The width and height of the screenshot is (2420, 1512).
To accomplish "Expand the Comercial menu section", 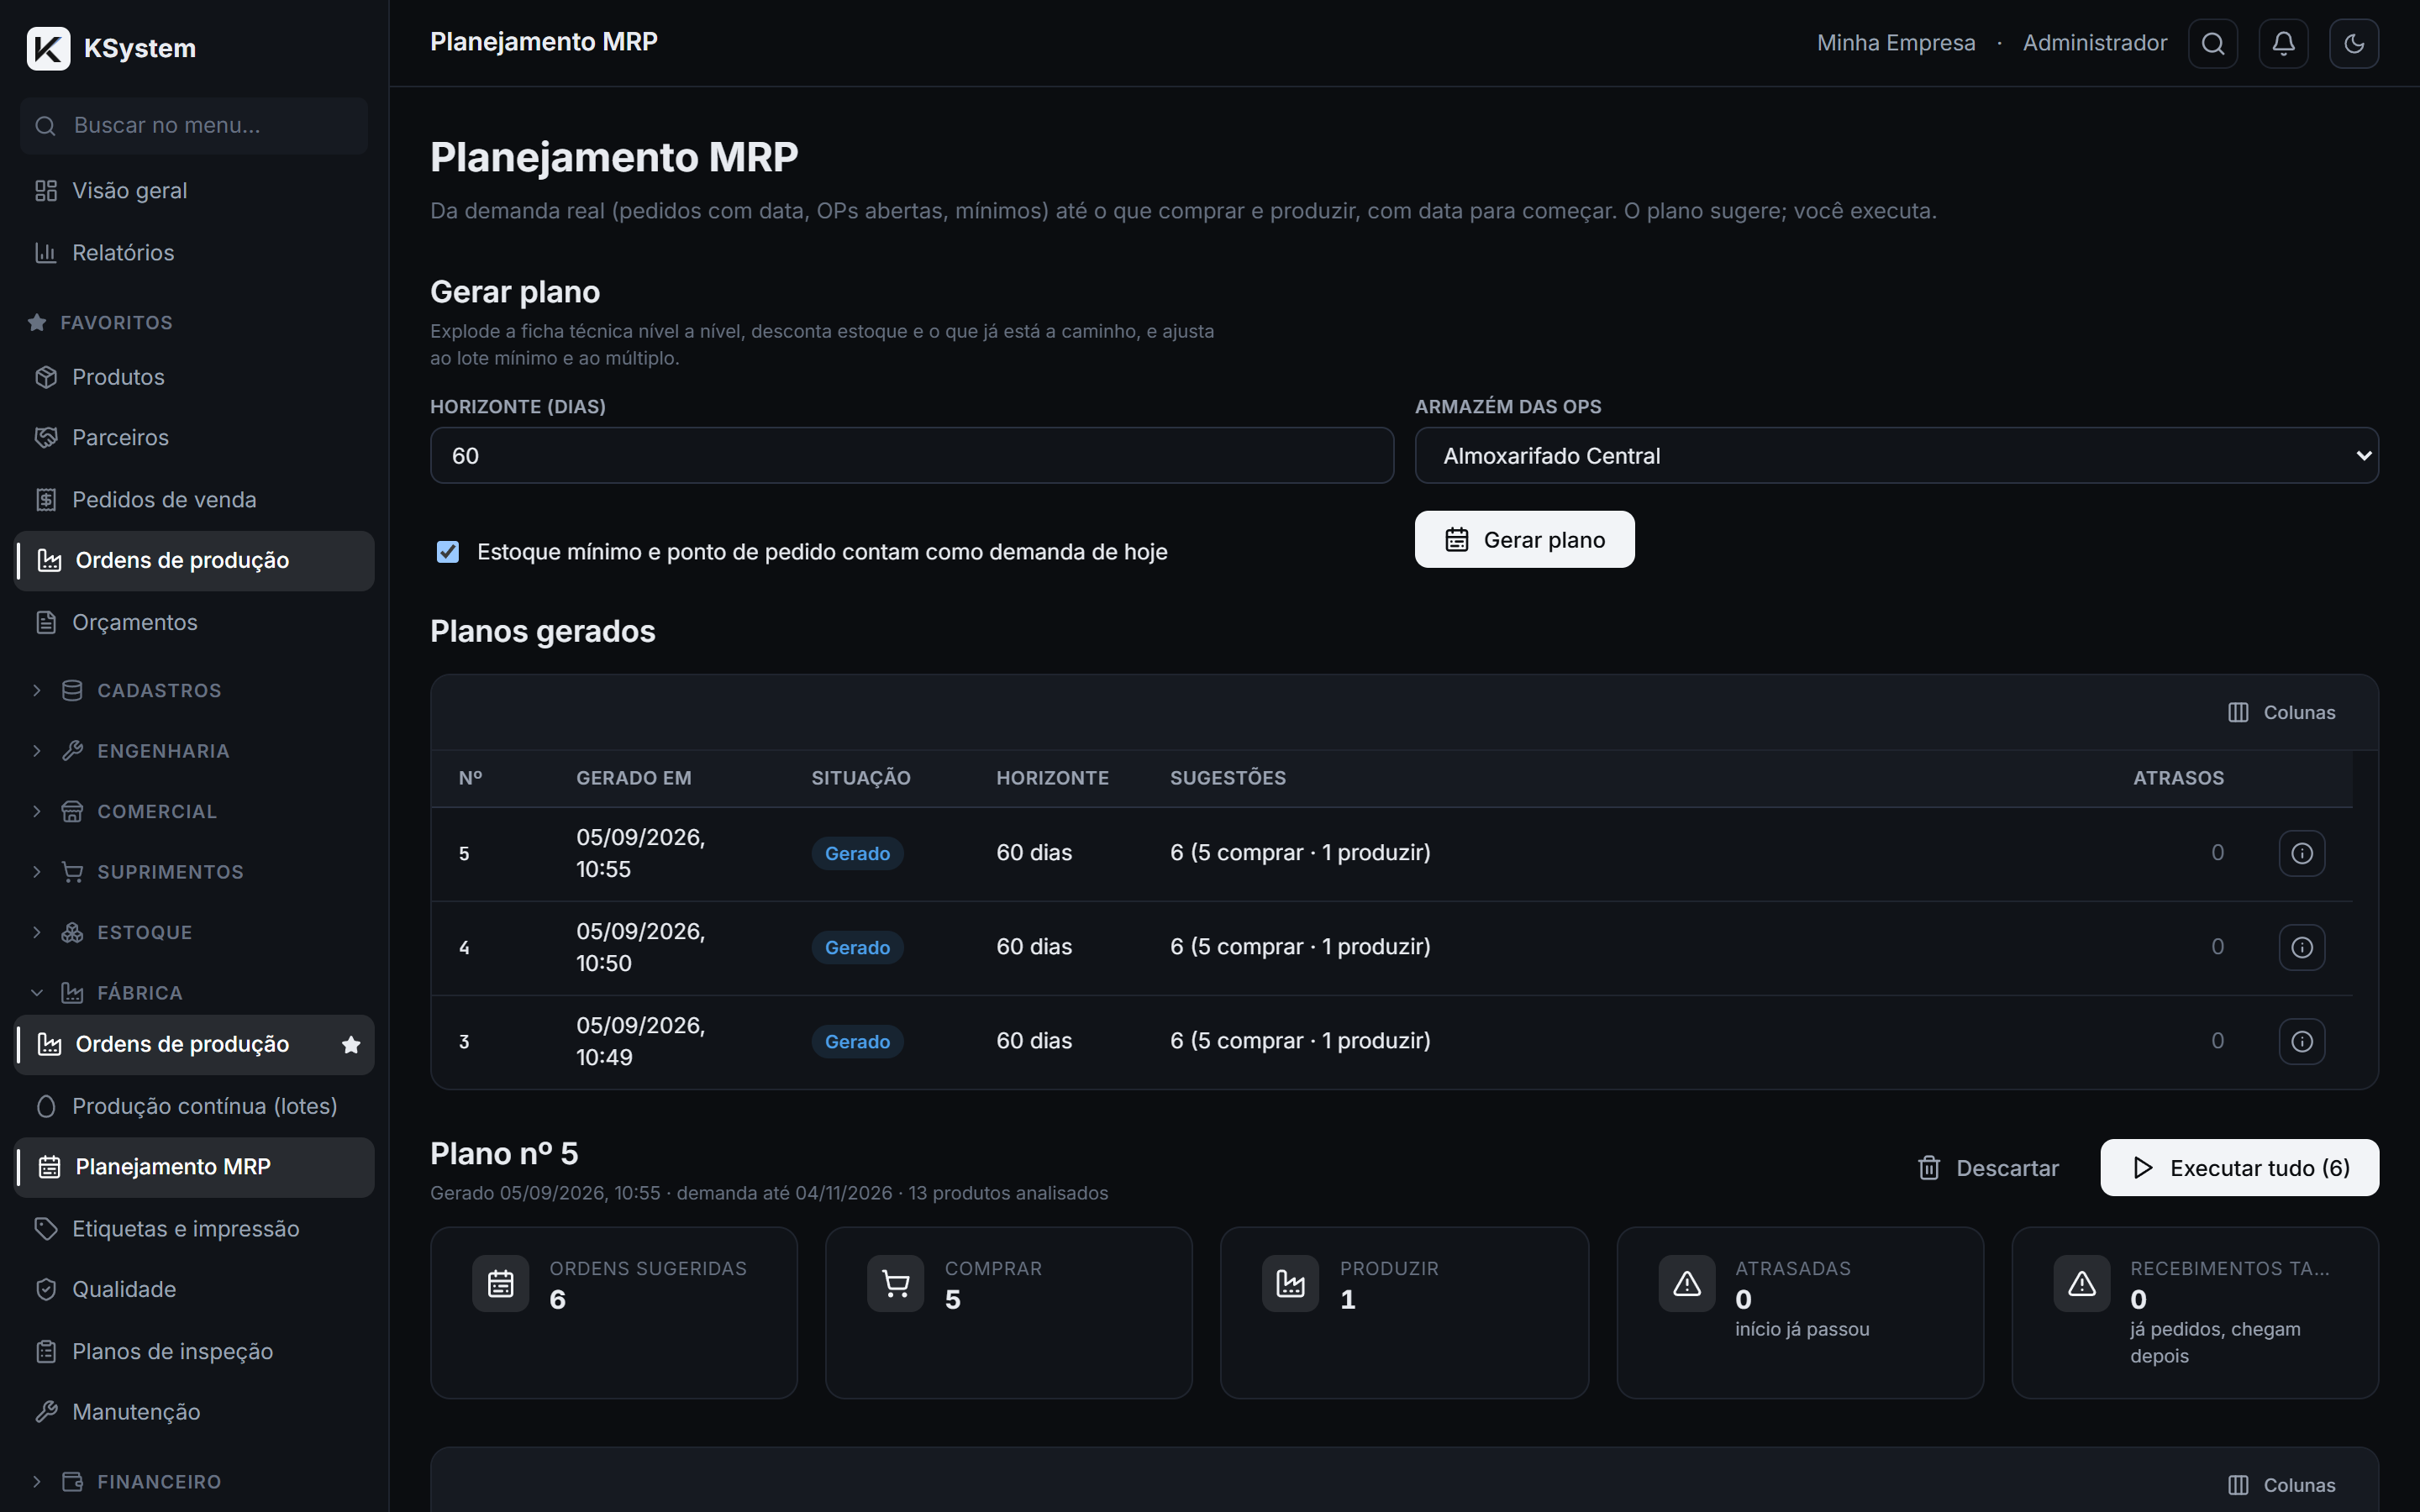I will pos(194,811).
